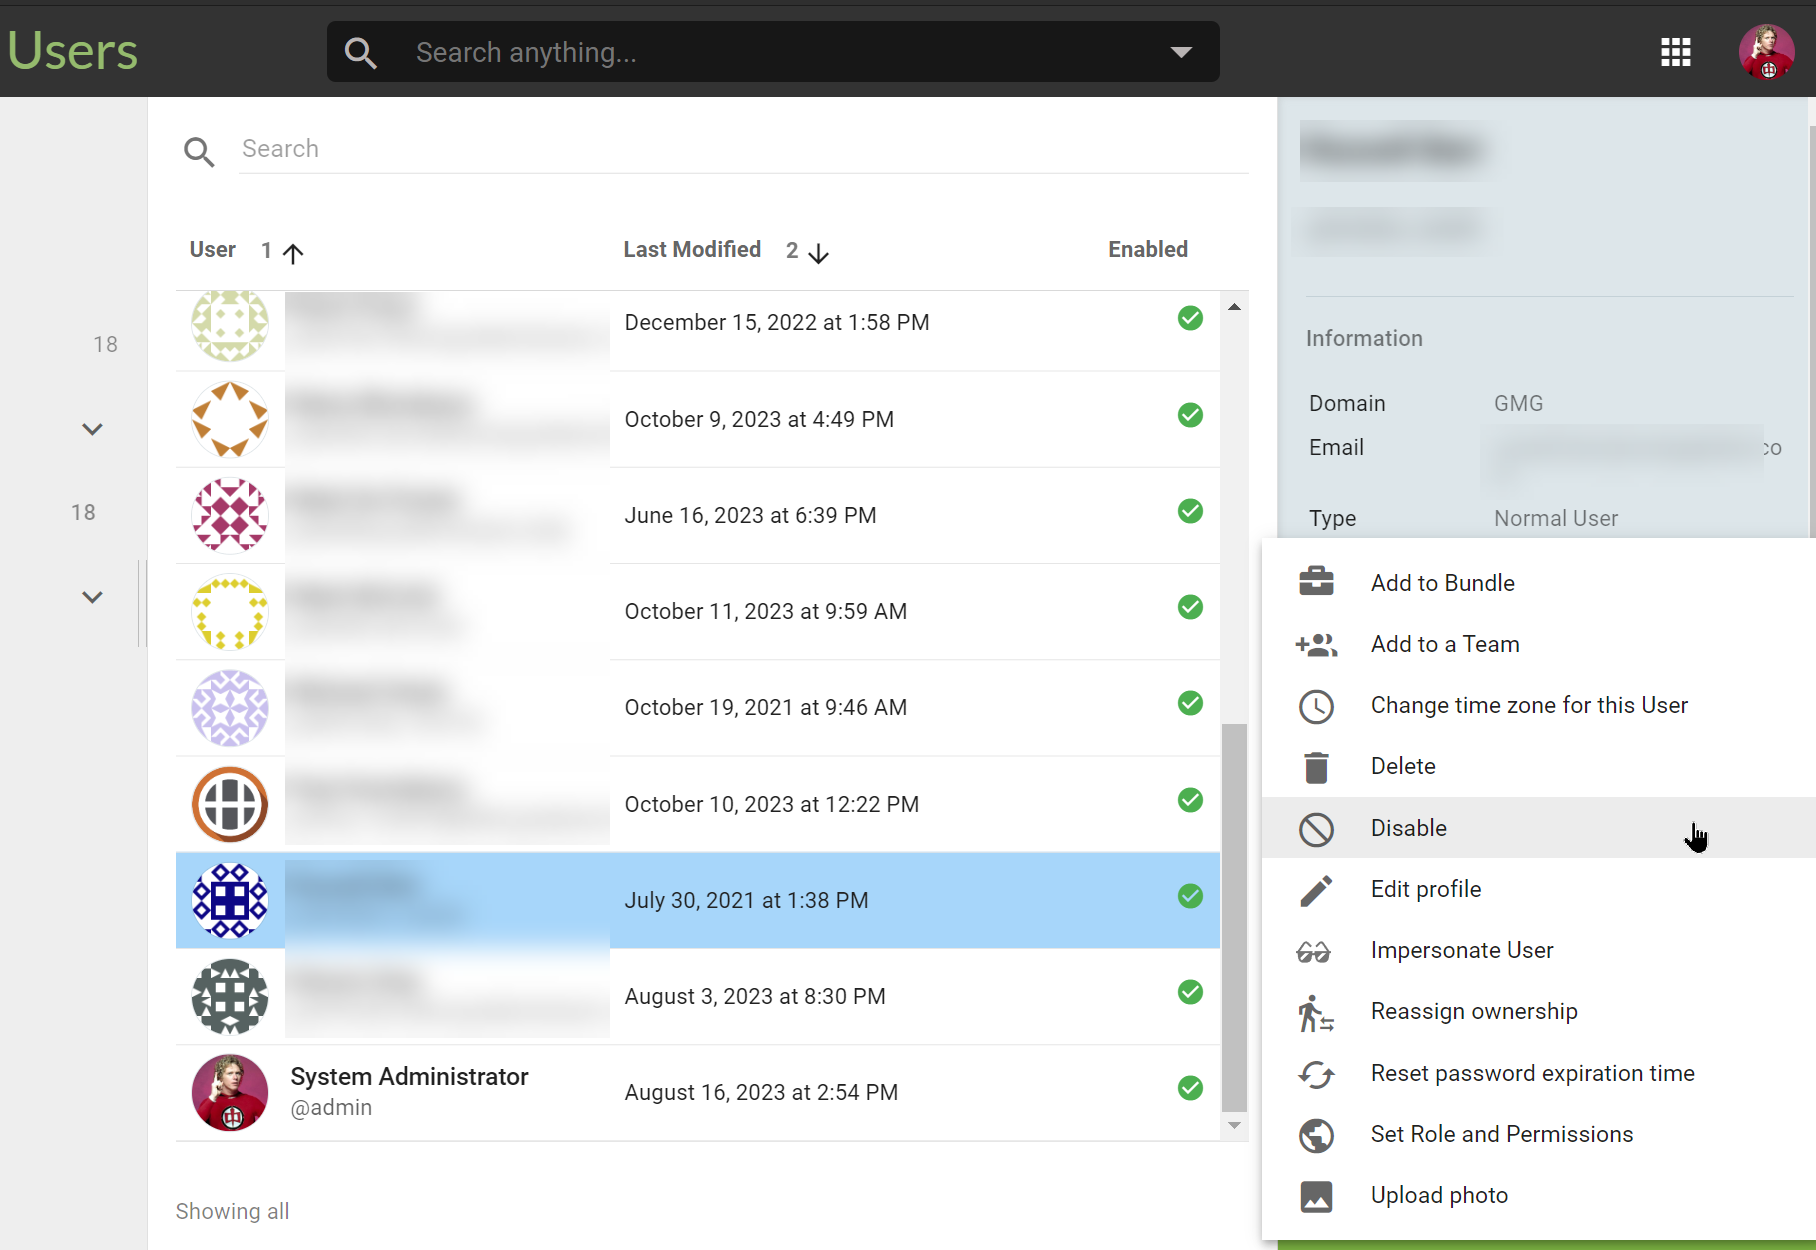Expand the upper sidebar chevron
Image resolution: width=1816 pixels, height=1250 pixels.
92,429
